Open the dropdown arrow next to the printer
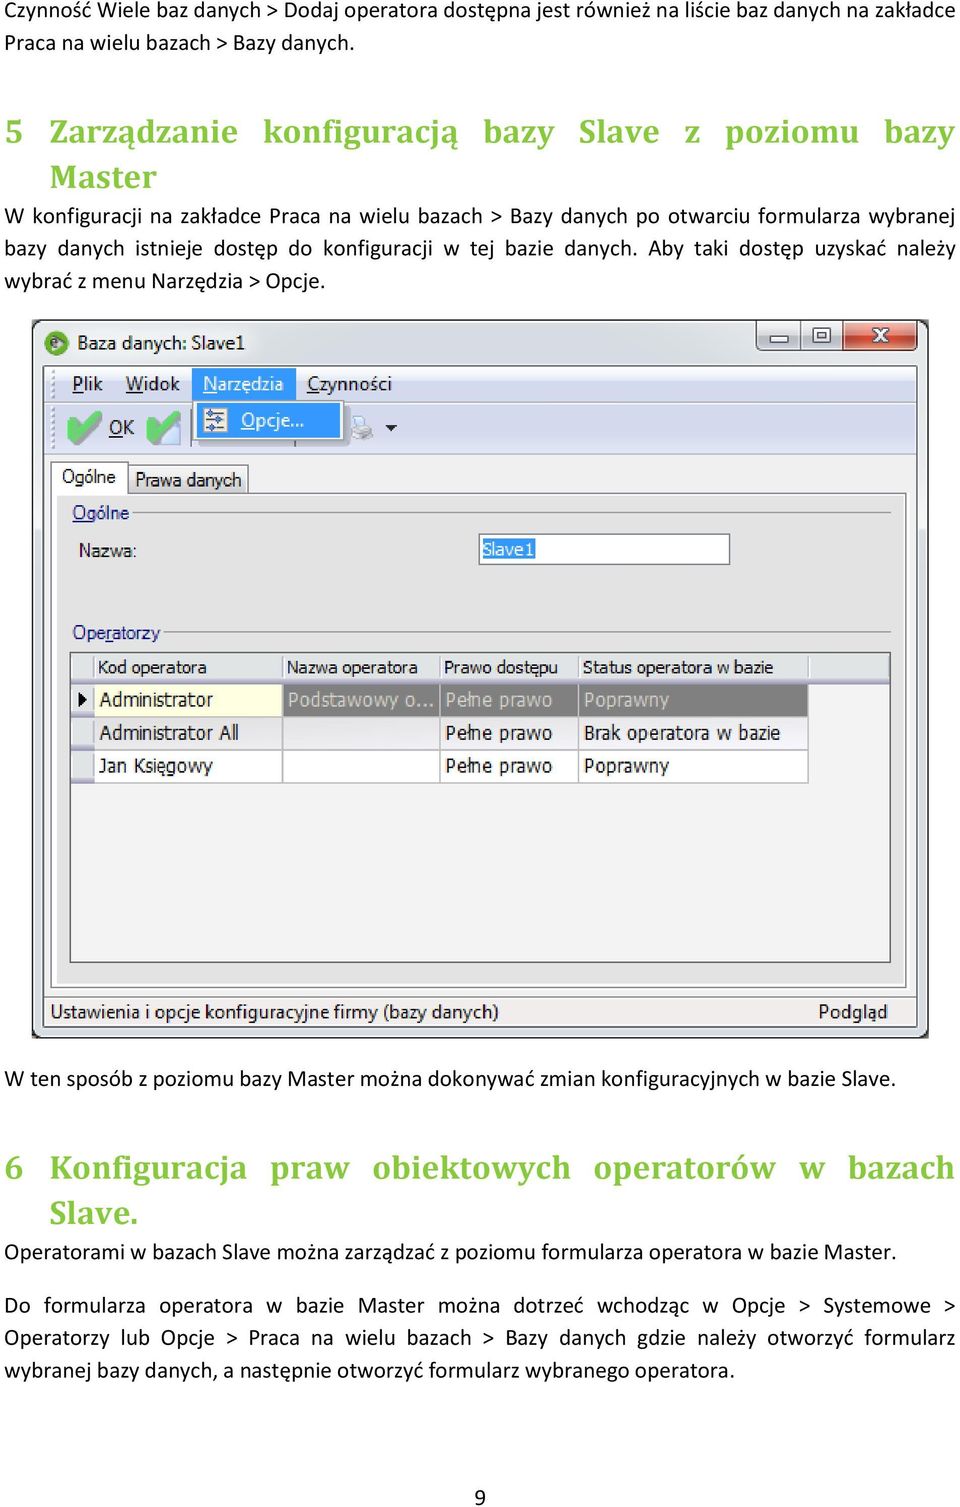Viewport: 960px width, 1507px height. (391, 428)
